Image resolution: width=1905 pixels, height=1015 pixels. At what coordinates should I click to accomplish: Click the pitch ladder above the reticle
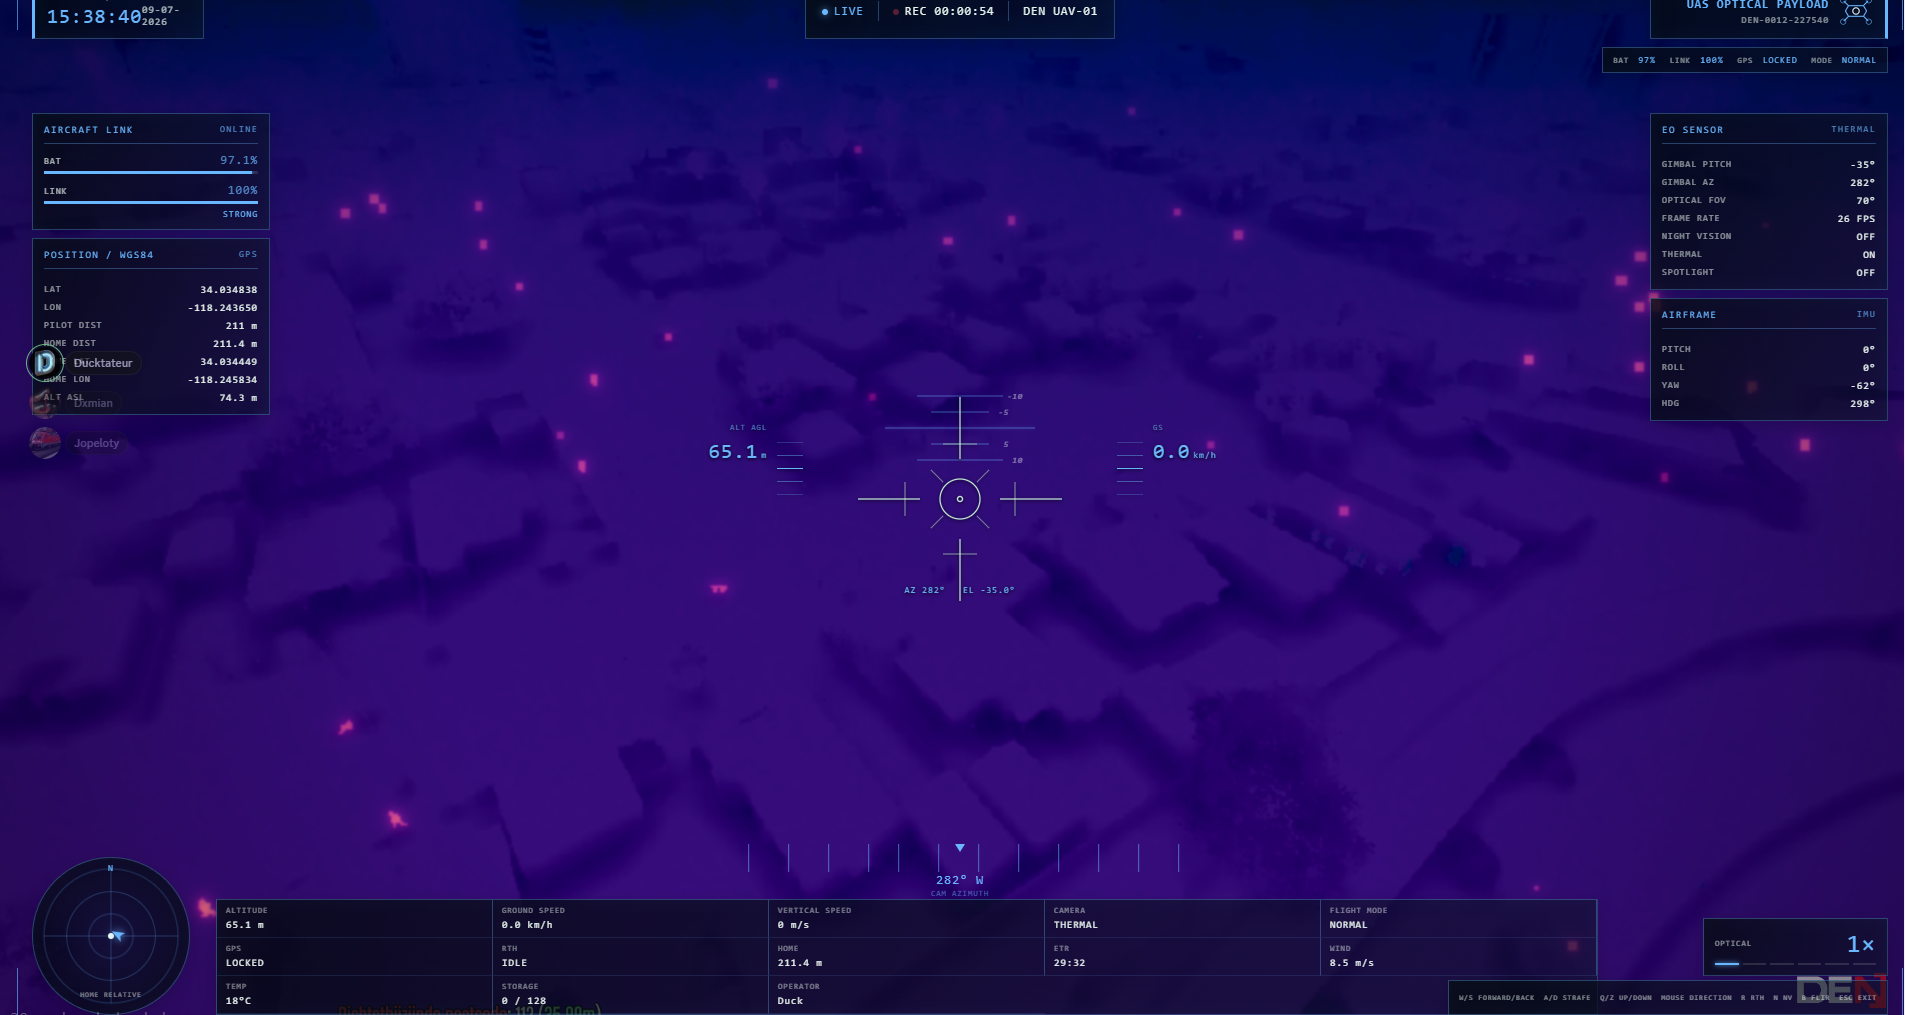[x=960, y=428]
